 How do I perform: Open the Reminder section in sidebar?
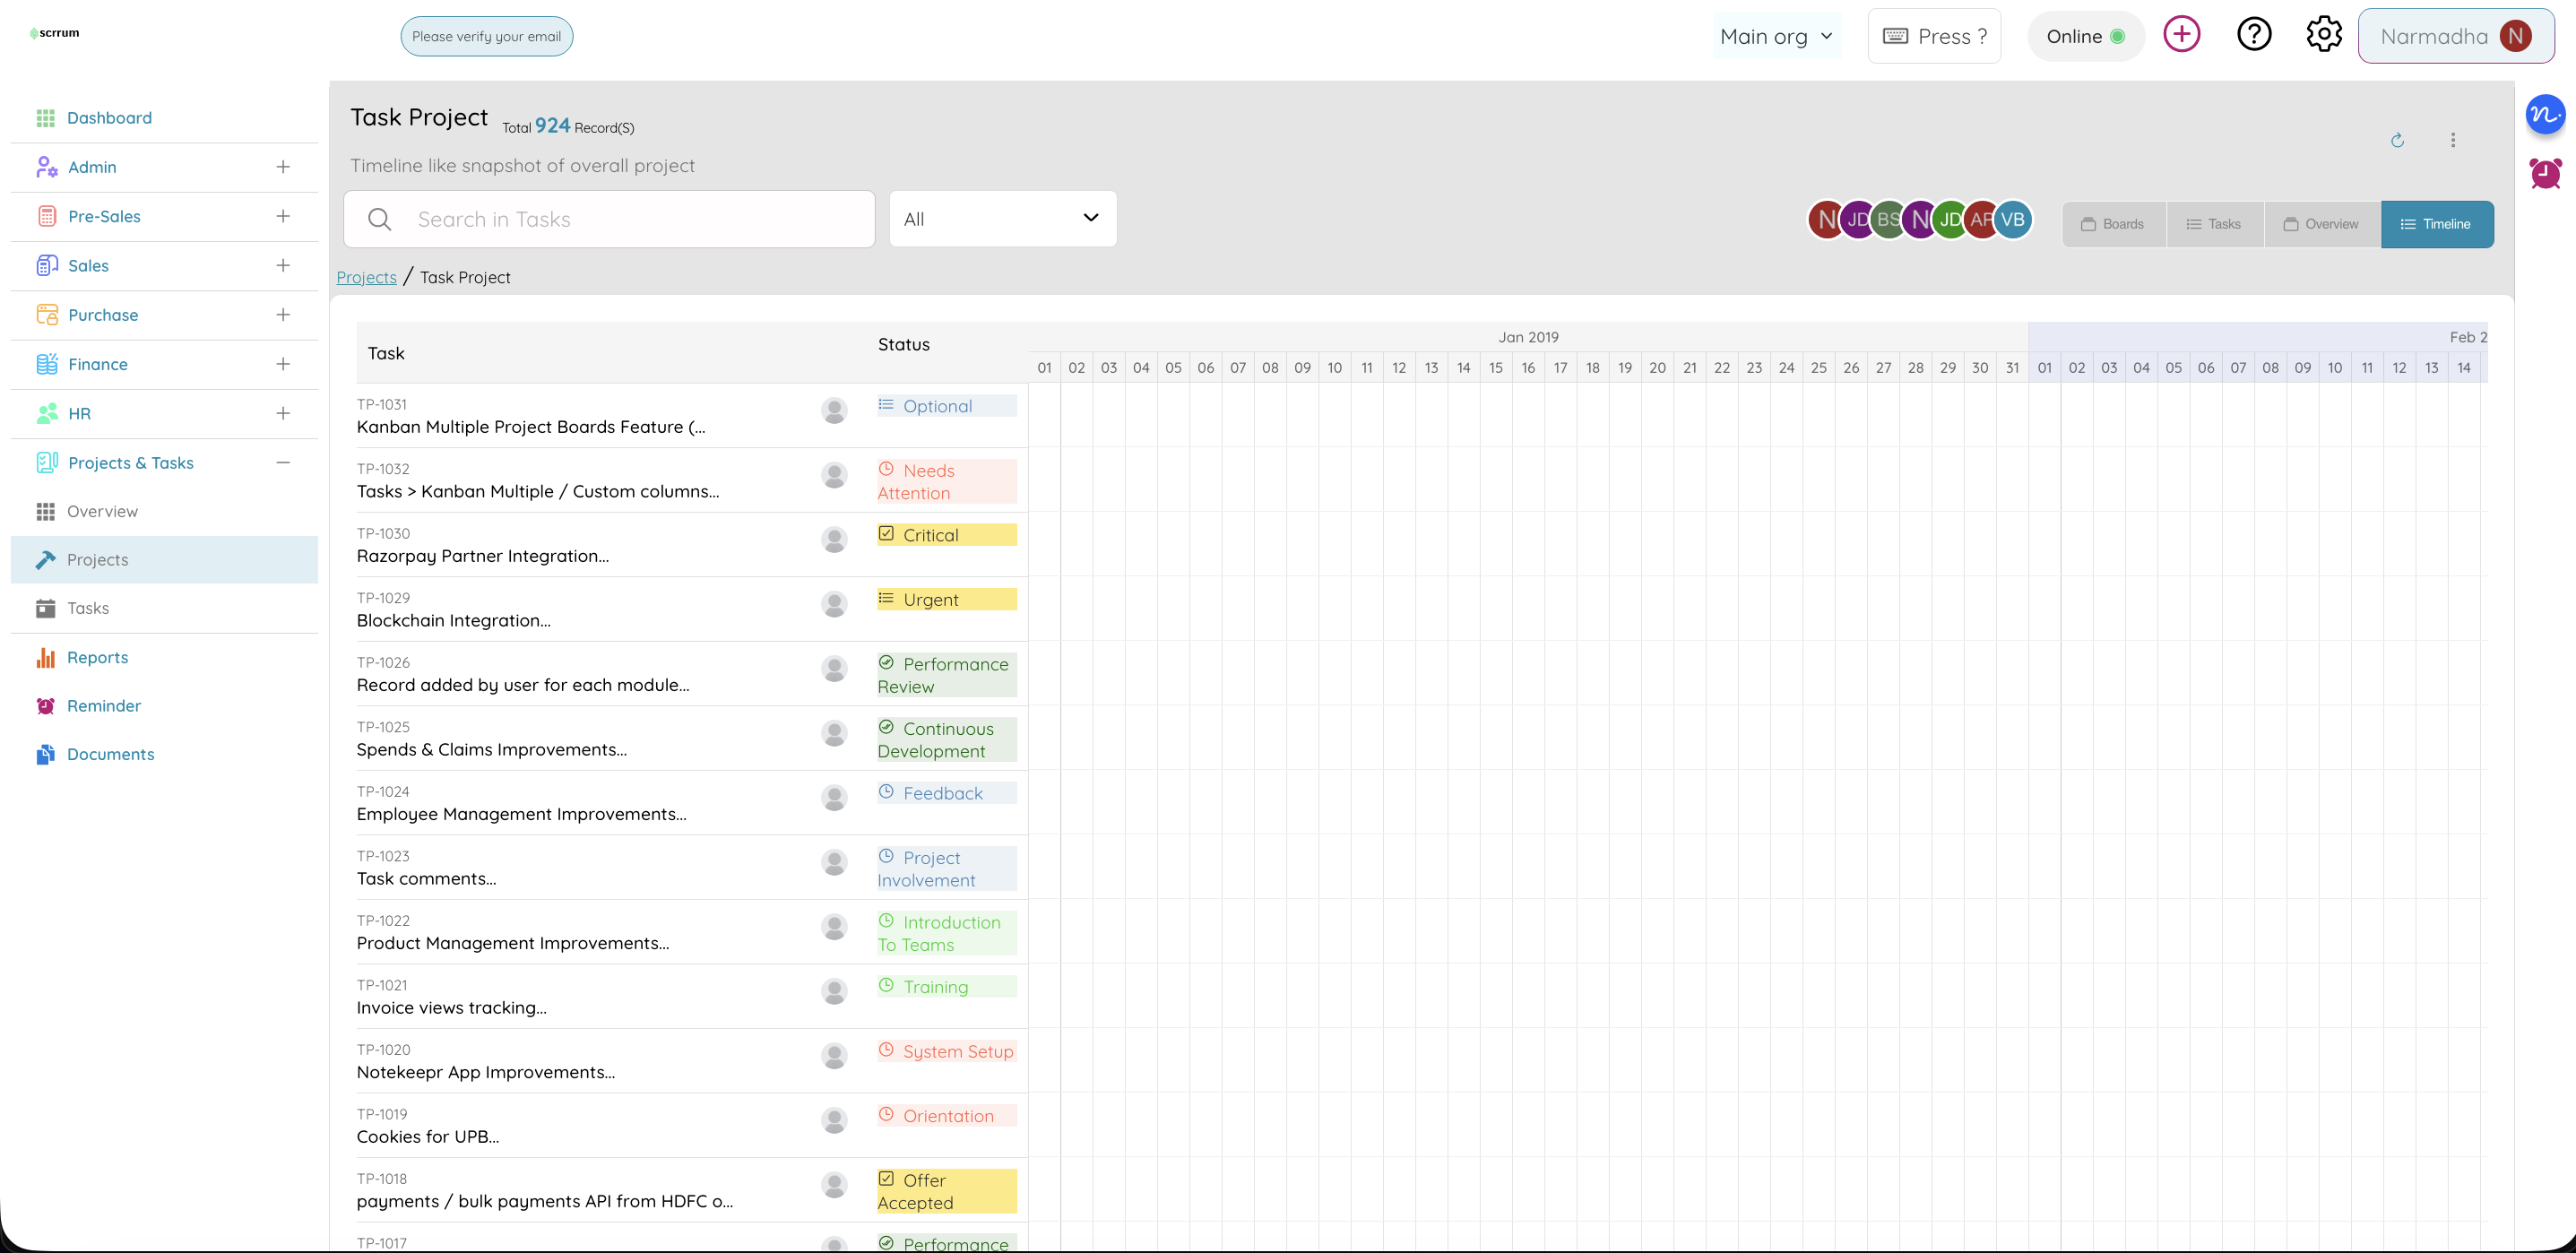[x=103, y=705]
